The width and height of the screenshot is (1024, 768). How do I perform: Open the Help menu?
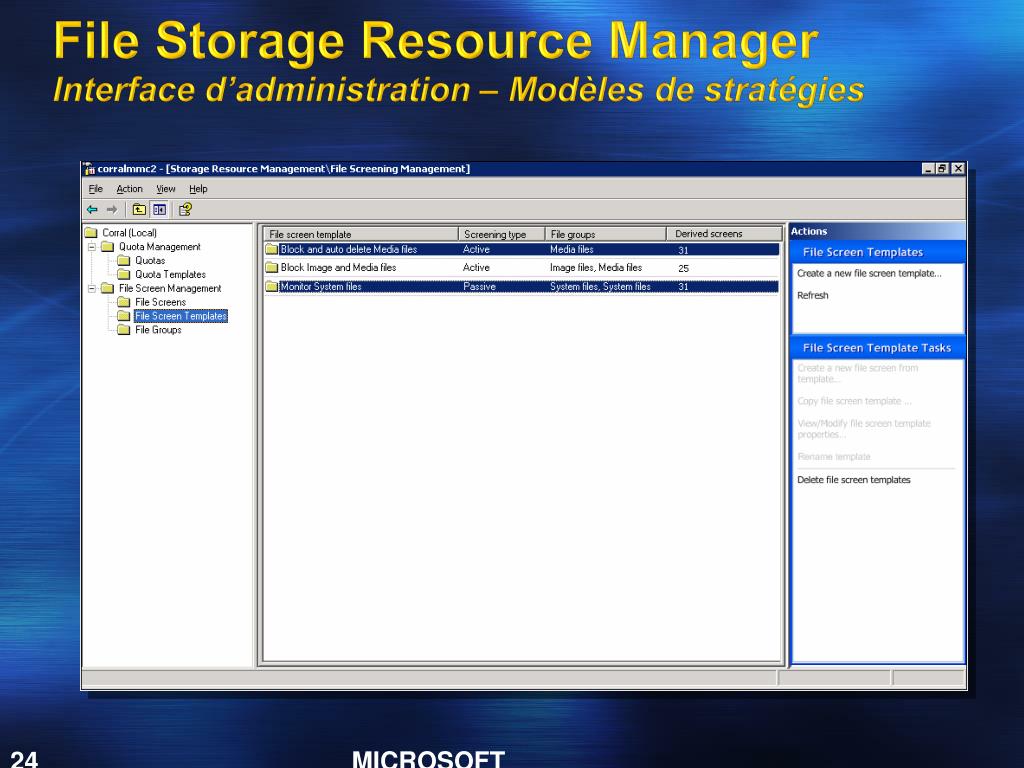point(198,189)
